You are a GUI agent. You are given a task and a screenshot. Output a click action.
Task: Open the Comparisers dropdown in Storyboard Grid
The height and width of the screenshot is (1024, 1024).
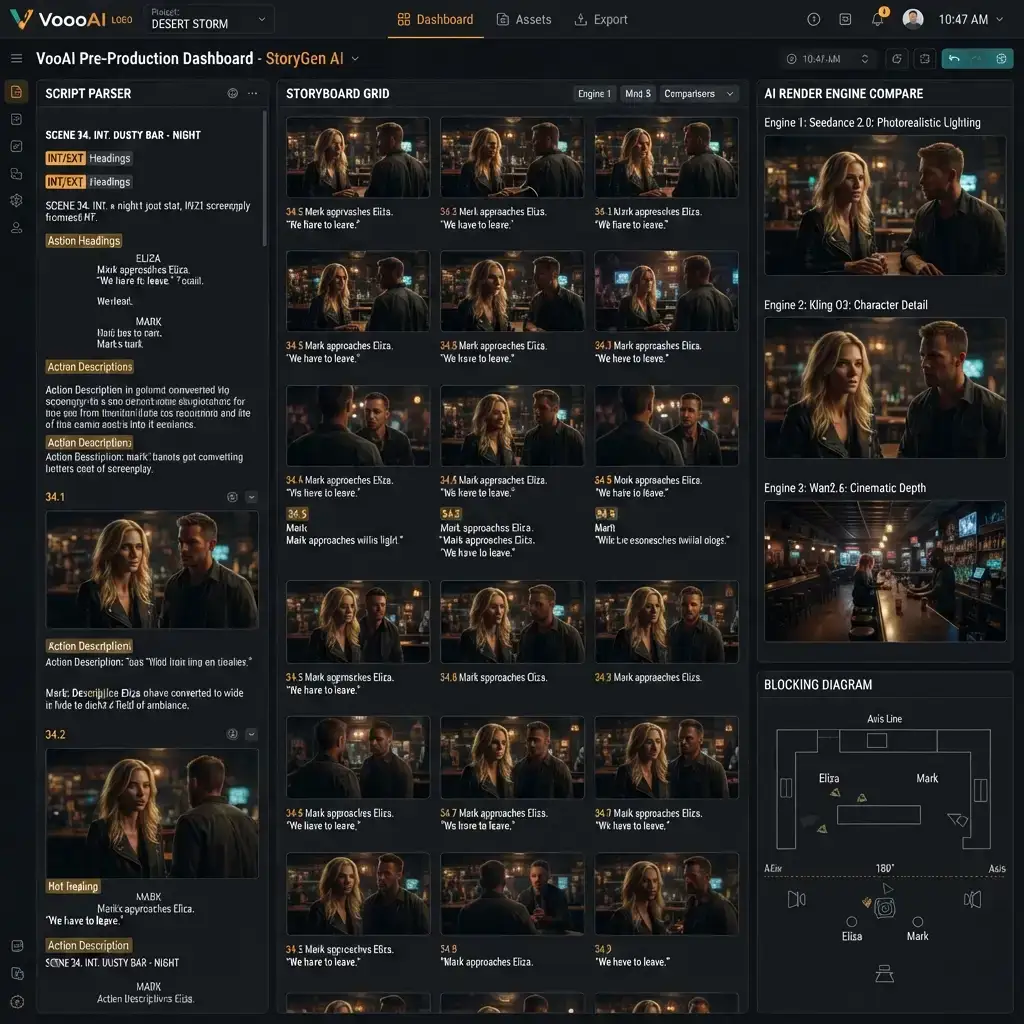[x=699, y=93]
